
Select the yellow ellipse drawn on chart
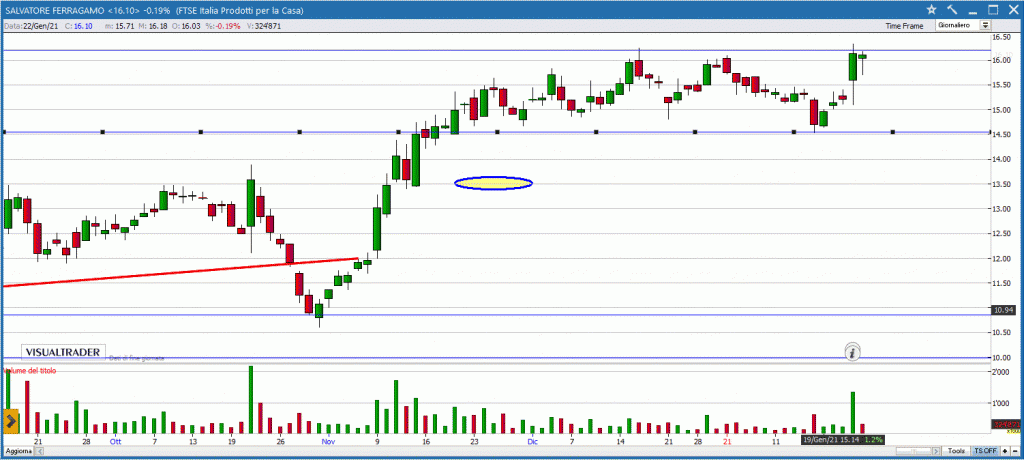[x=494, y=183]
